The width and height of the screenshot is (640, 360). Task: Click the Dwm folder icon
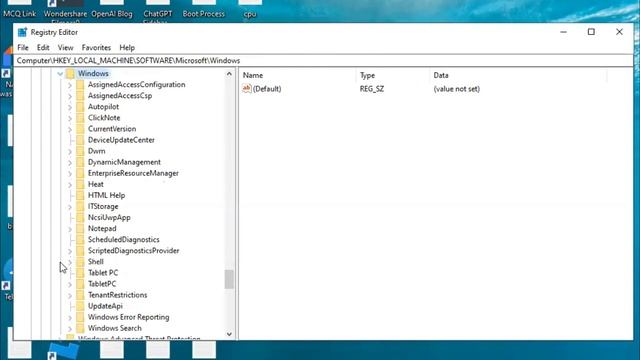(x=80, y=151)
